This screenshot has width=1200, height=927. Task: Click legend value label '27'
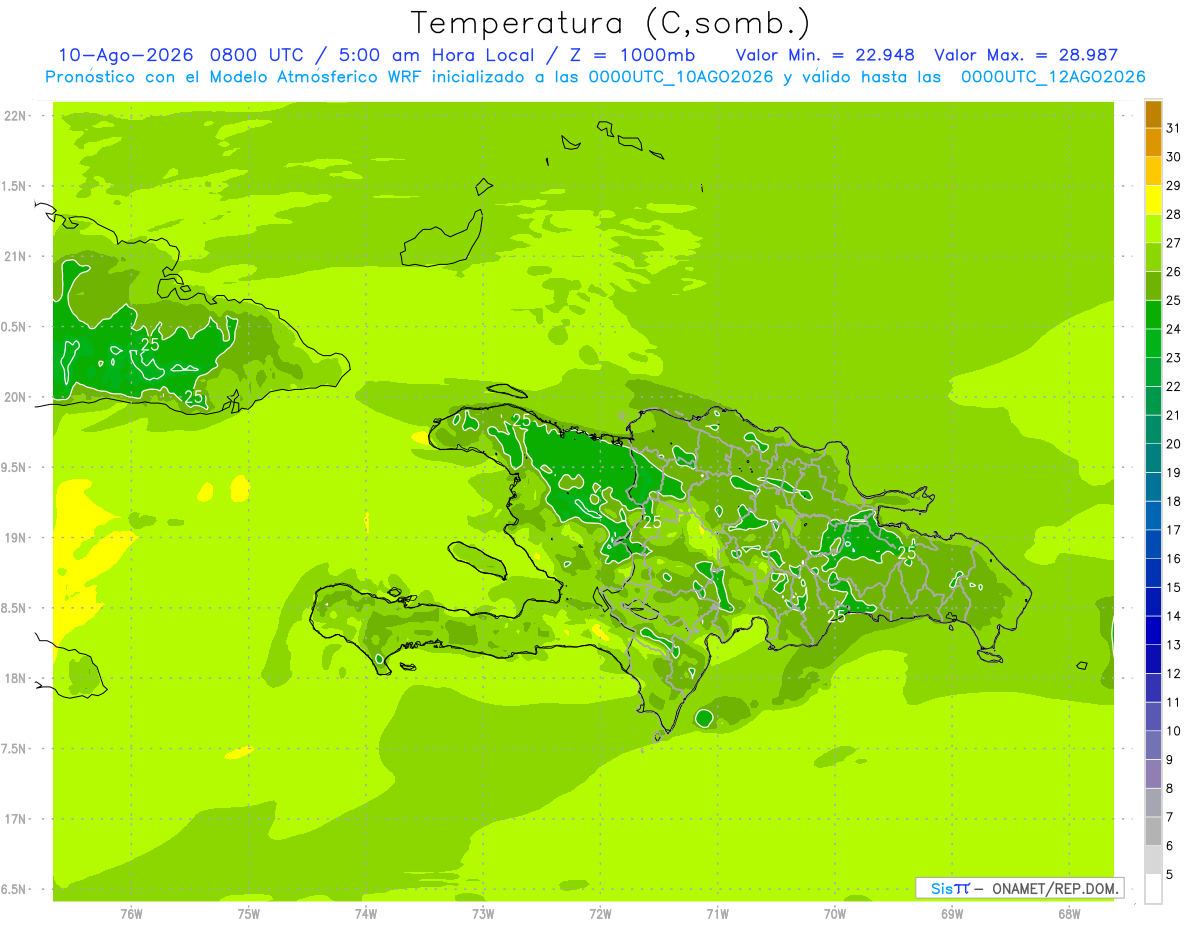(1174, 243)
